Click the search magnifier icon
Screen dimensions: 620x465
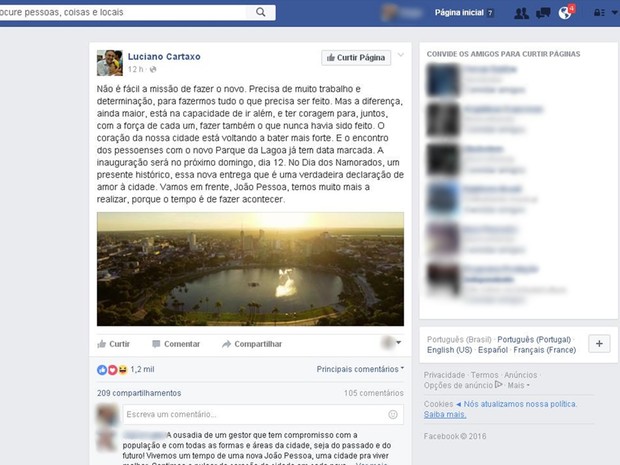(x=261, y=12)
